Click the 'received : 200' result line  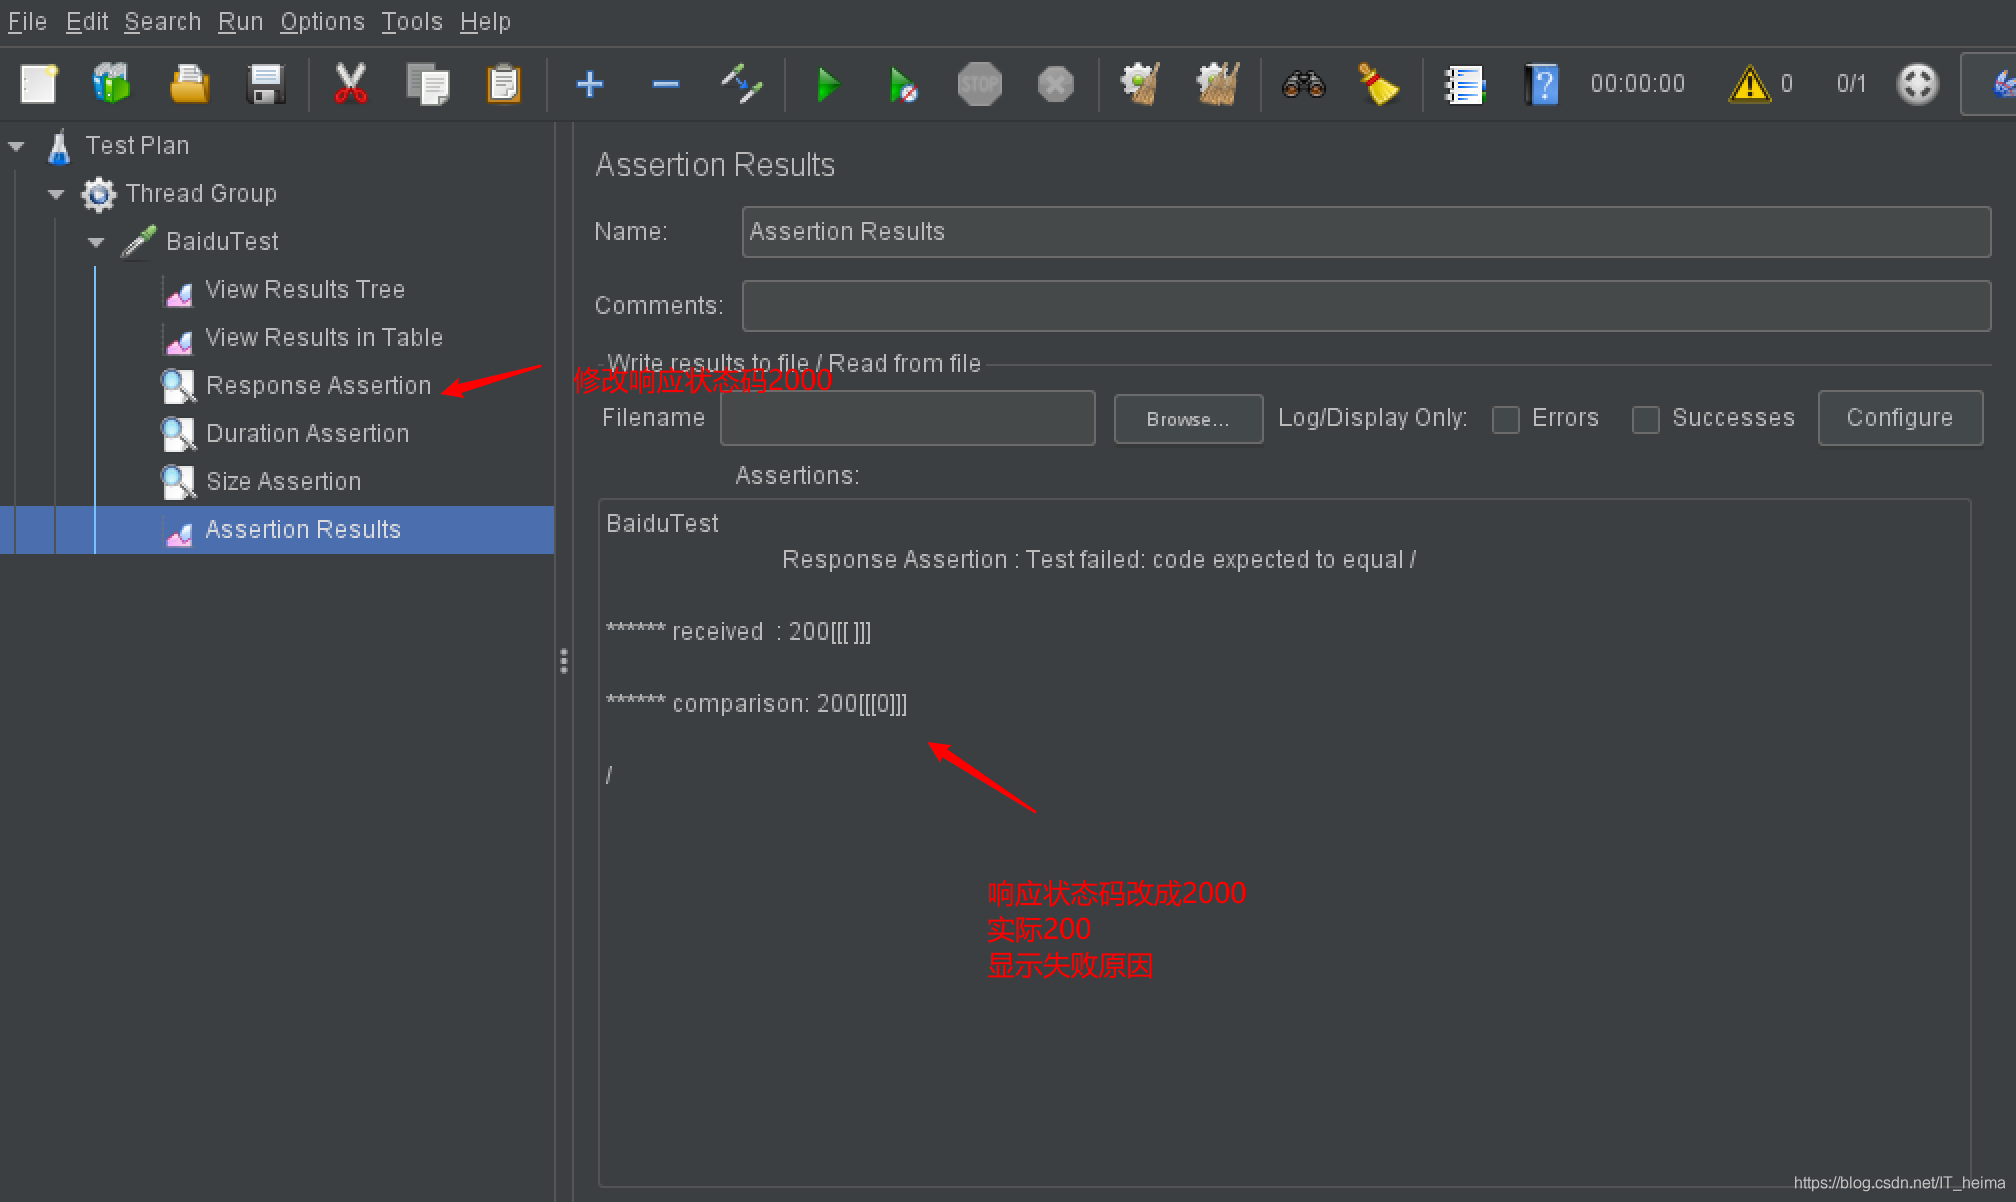[738, 632]
